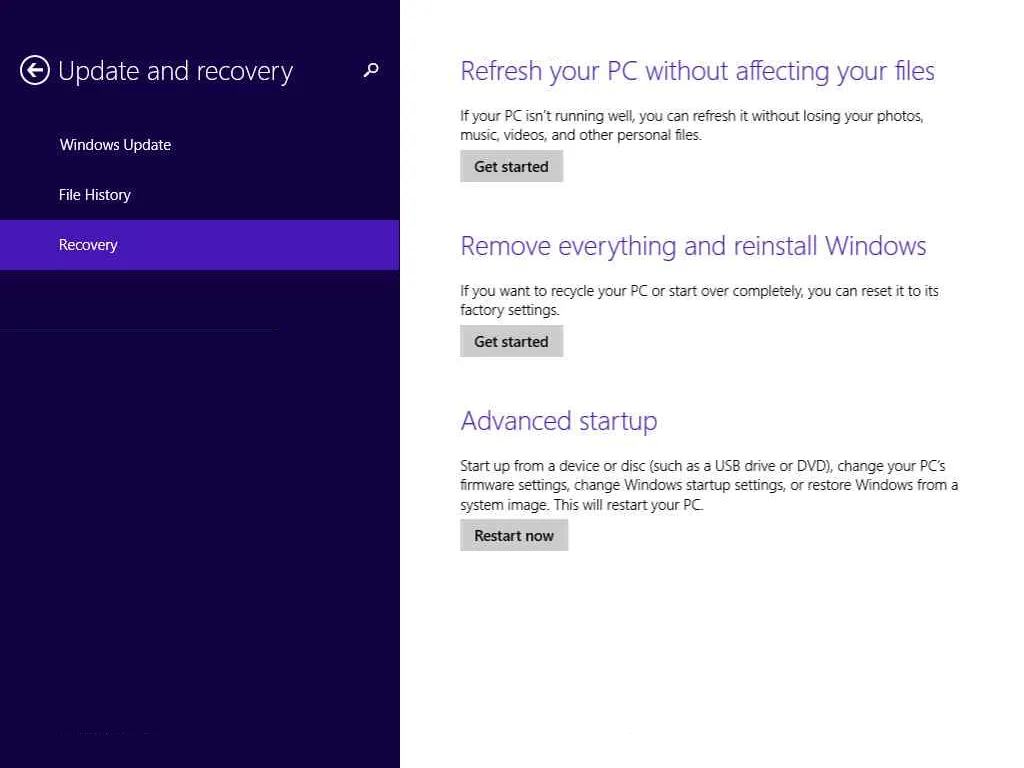The height and width of the screenshot is (768, 1024).
Task: Click the Update and recovery page title
Action: click(x=176, y=72)
